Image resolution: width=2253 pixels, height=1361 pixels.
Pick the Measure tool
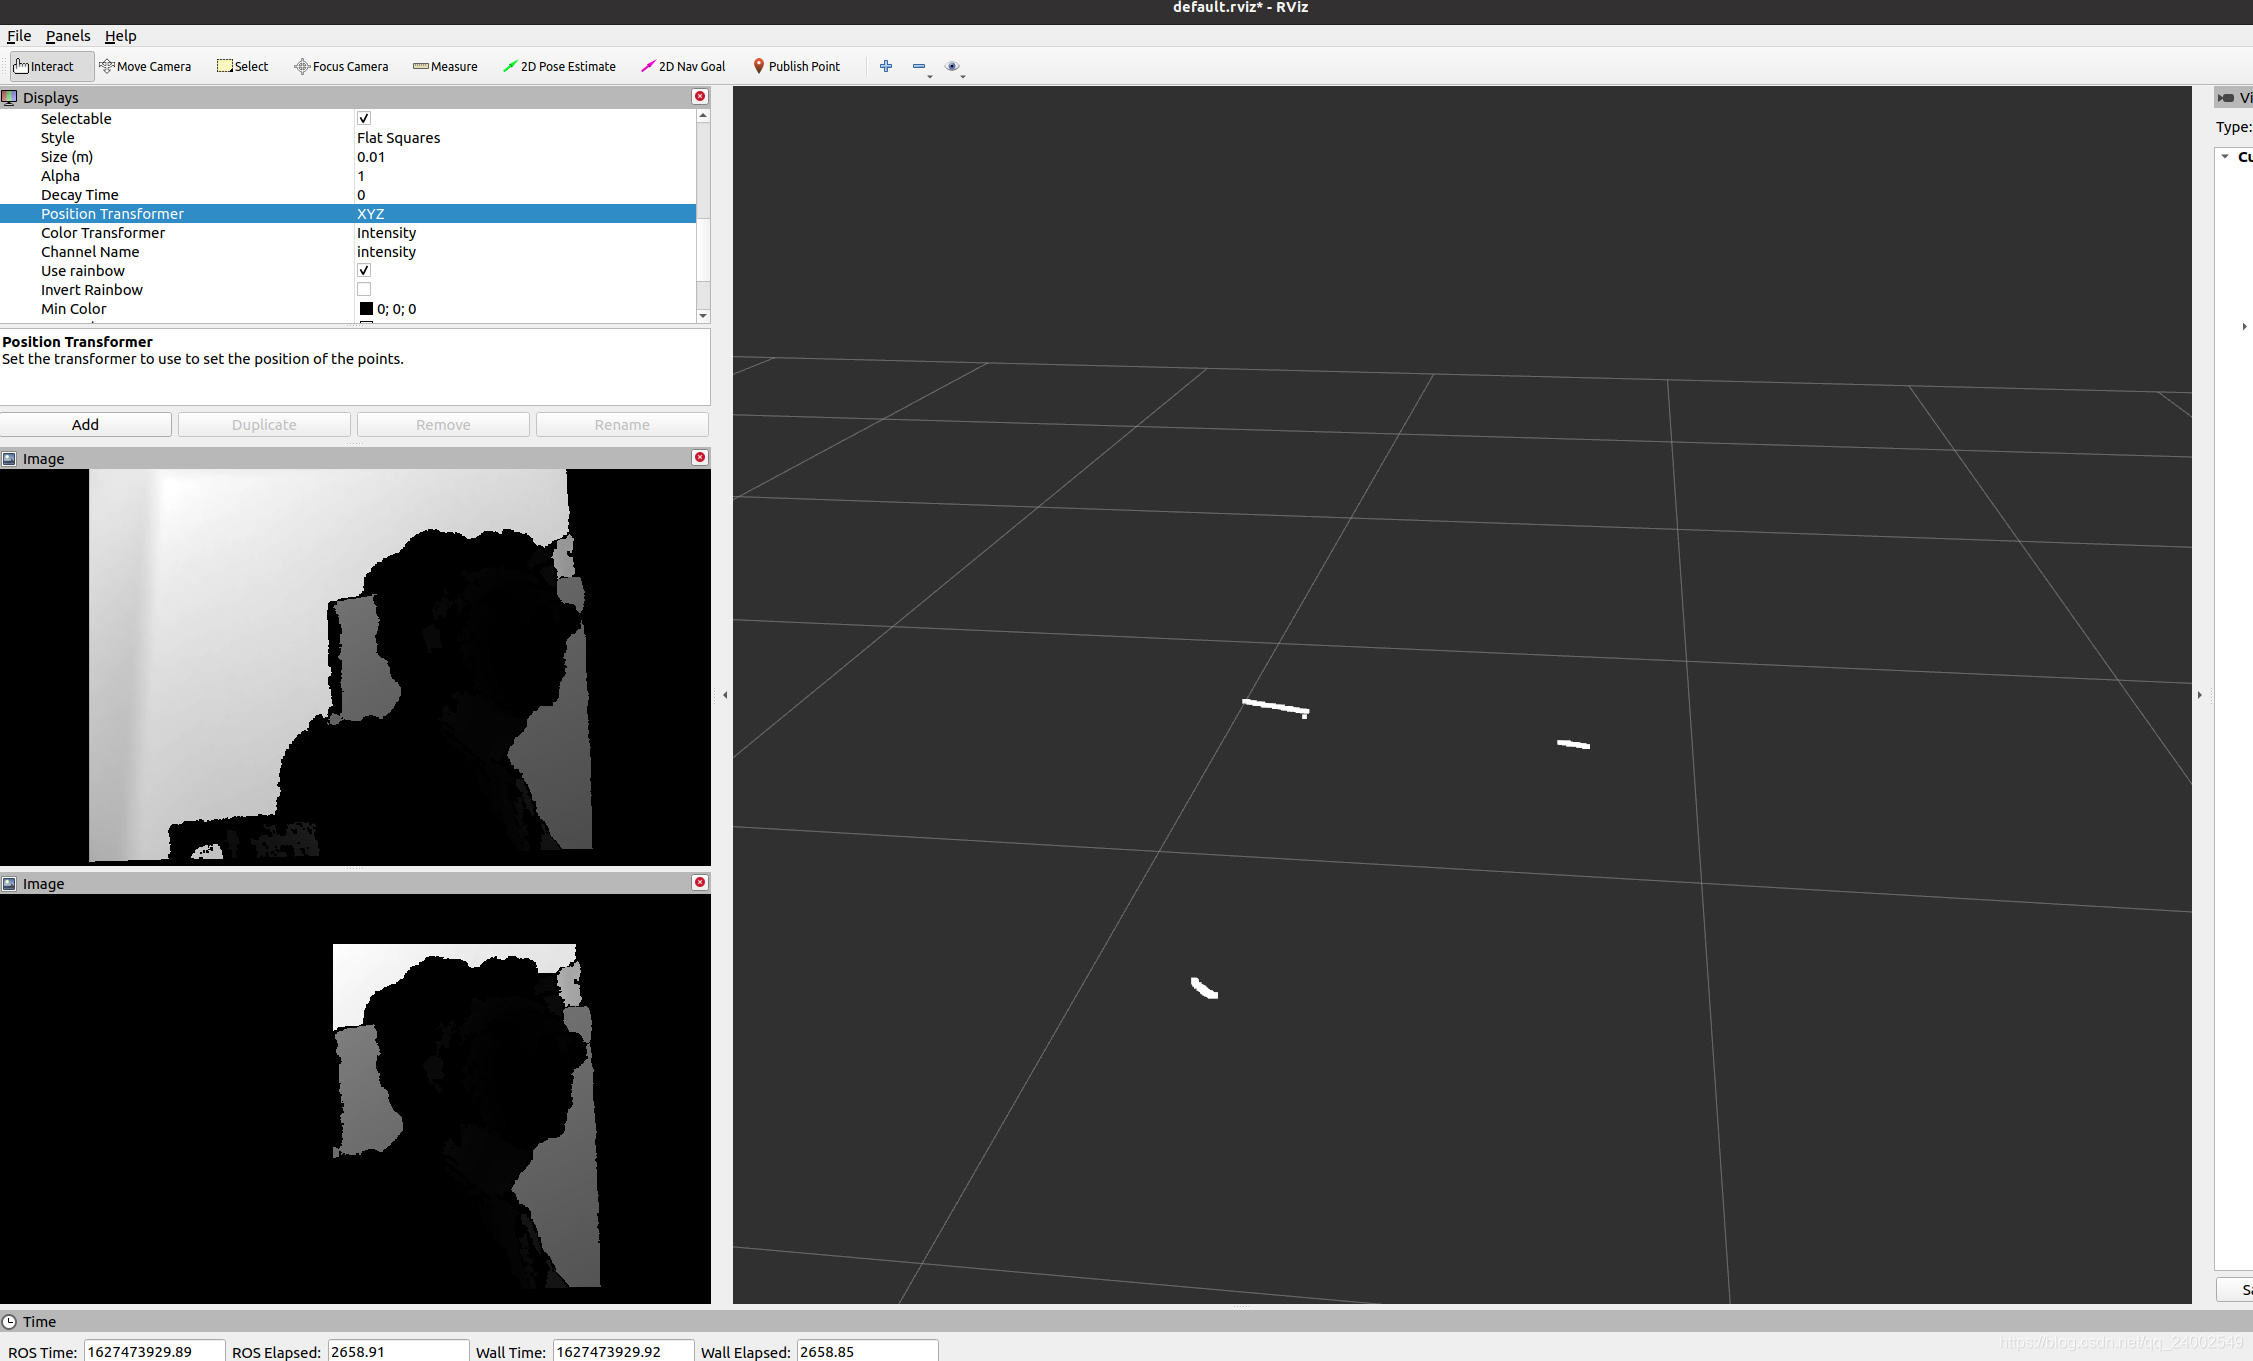click(x=445, y=67)
